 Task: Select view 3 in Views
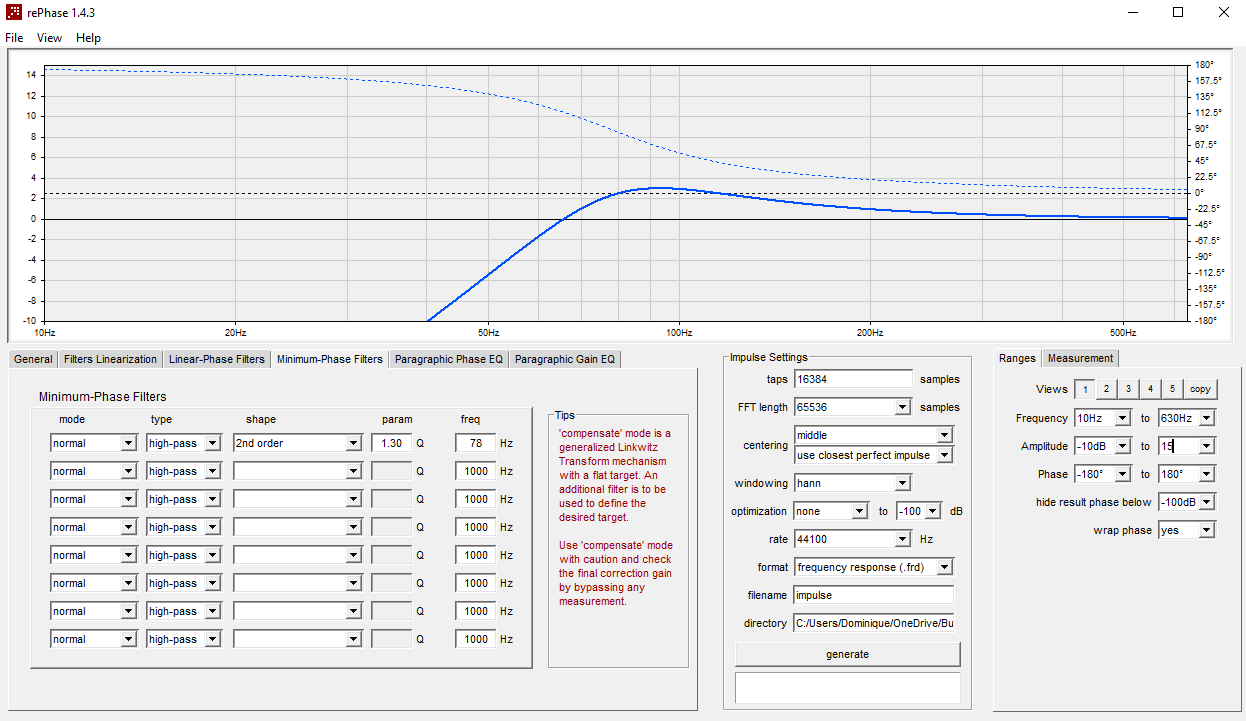(1128, 389)
